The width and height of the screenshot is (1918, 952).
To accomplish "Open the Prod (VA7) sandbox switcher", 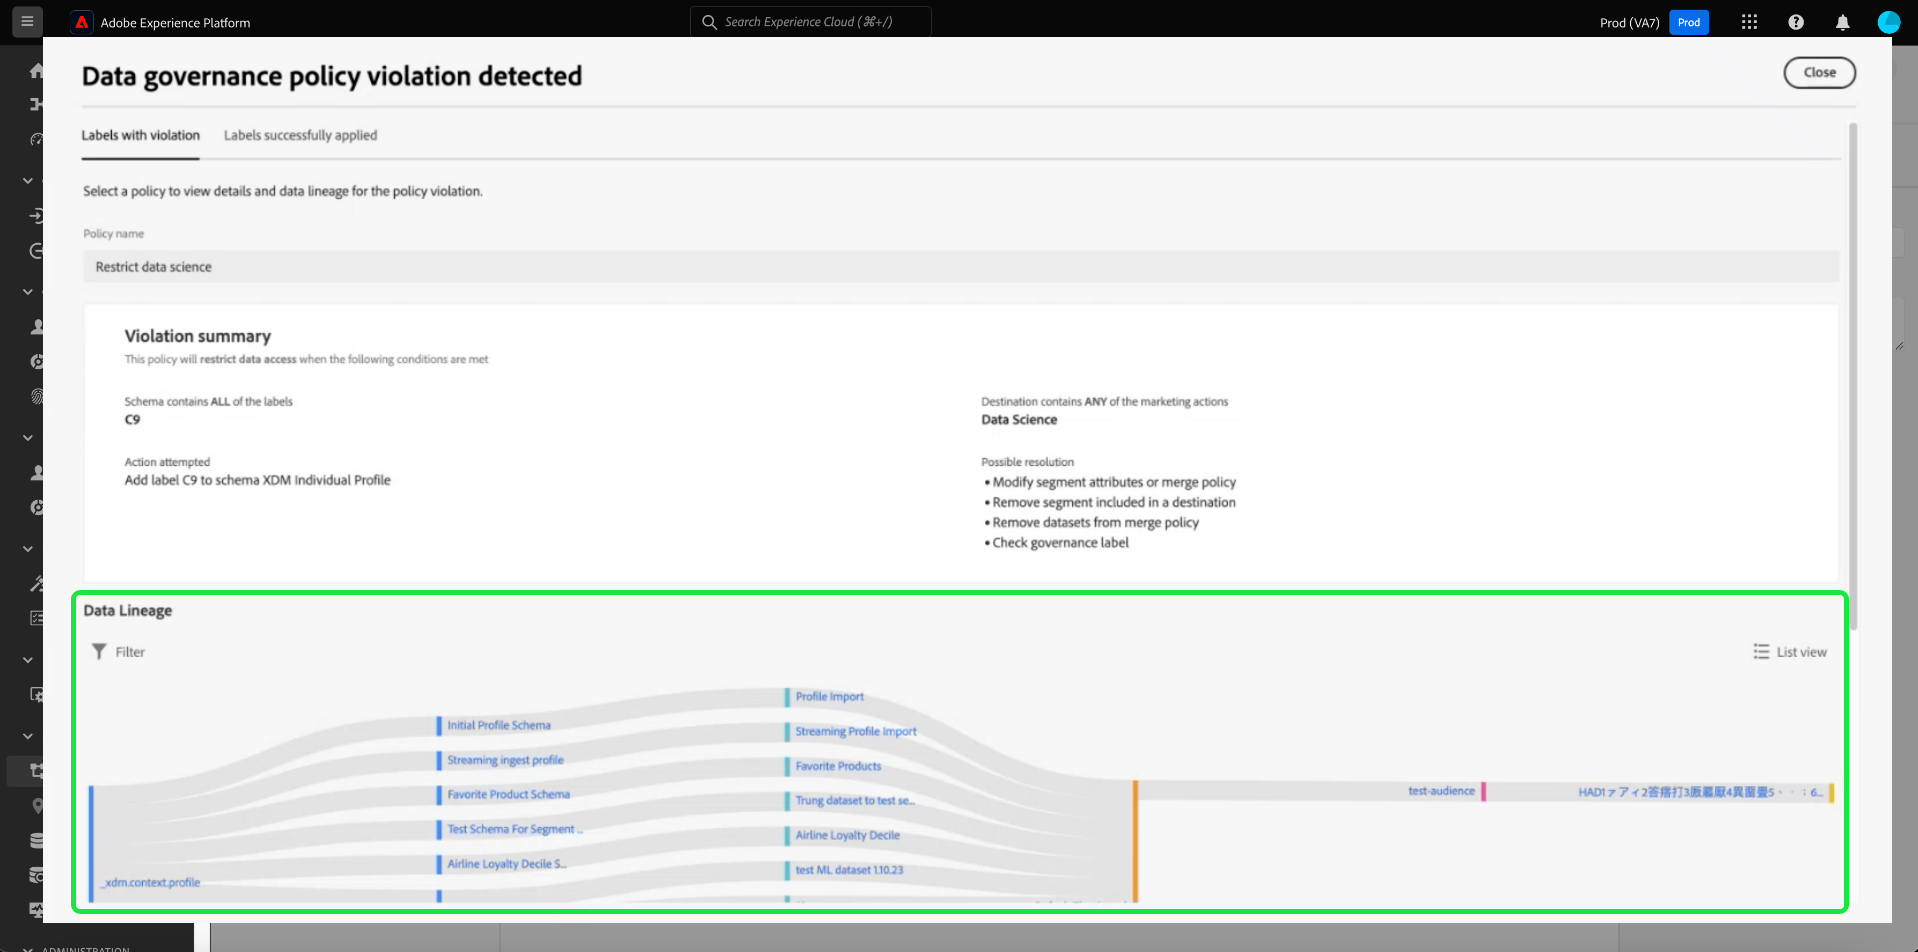I will [1629, 22].
